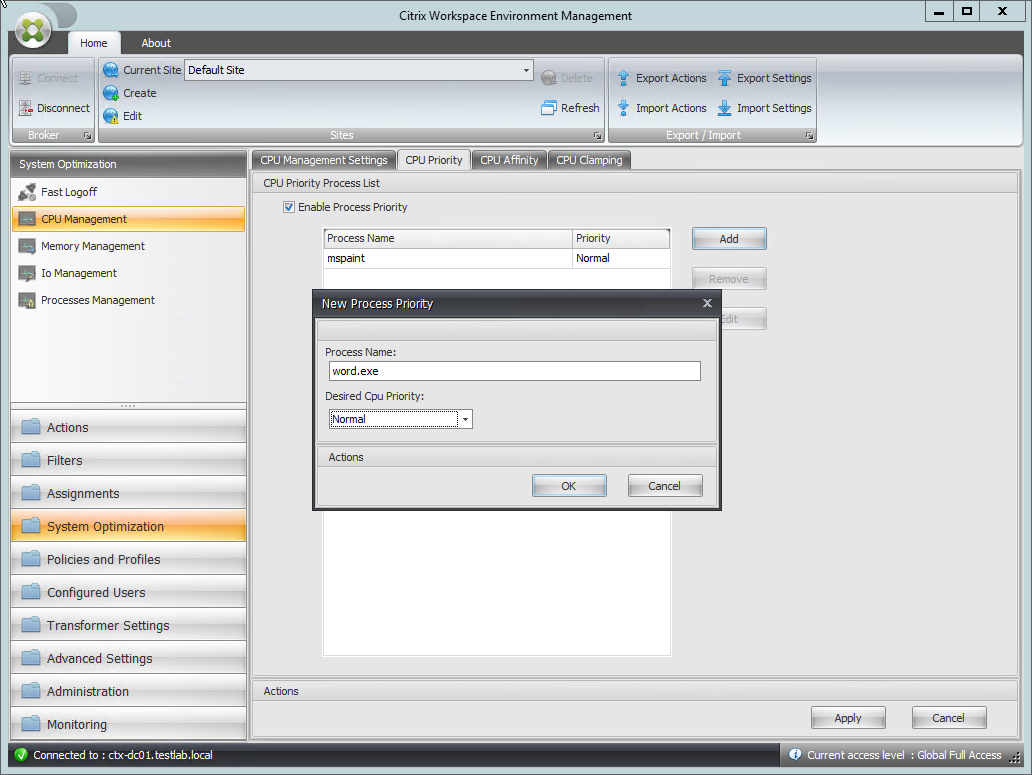Click the bottom Cancel button beside Apply
Viewport: 1032px width, 775px height.
click(948, 718)
